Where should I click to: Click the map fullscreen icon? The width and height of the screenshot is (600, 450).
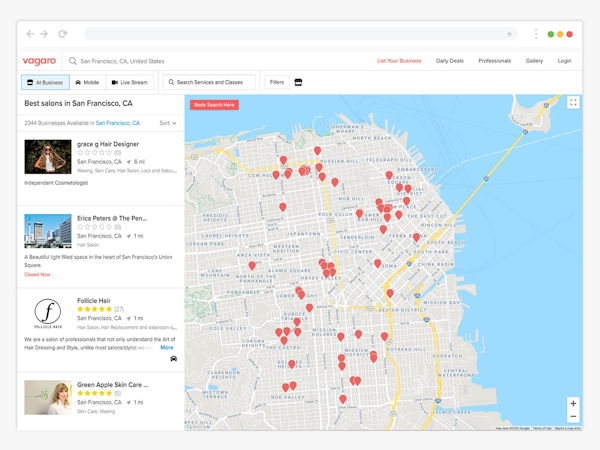coord(573,103)
